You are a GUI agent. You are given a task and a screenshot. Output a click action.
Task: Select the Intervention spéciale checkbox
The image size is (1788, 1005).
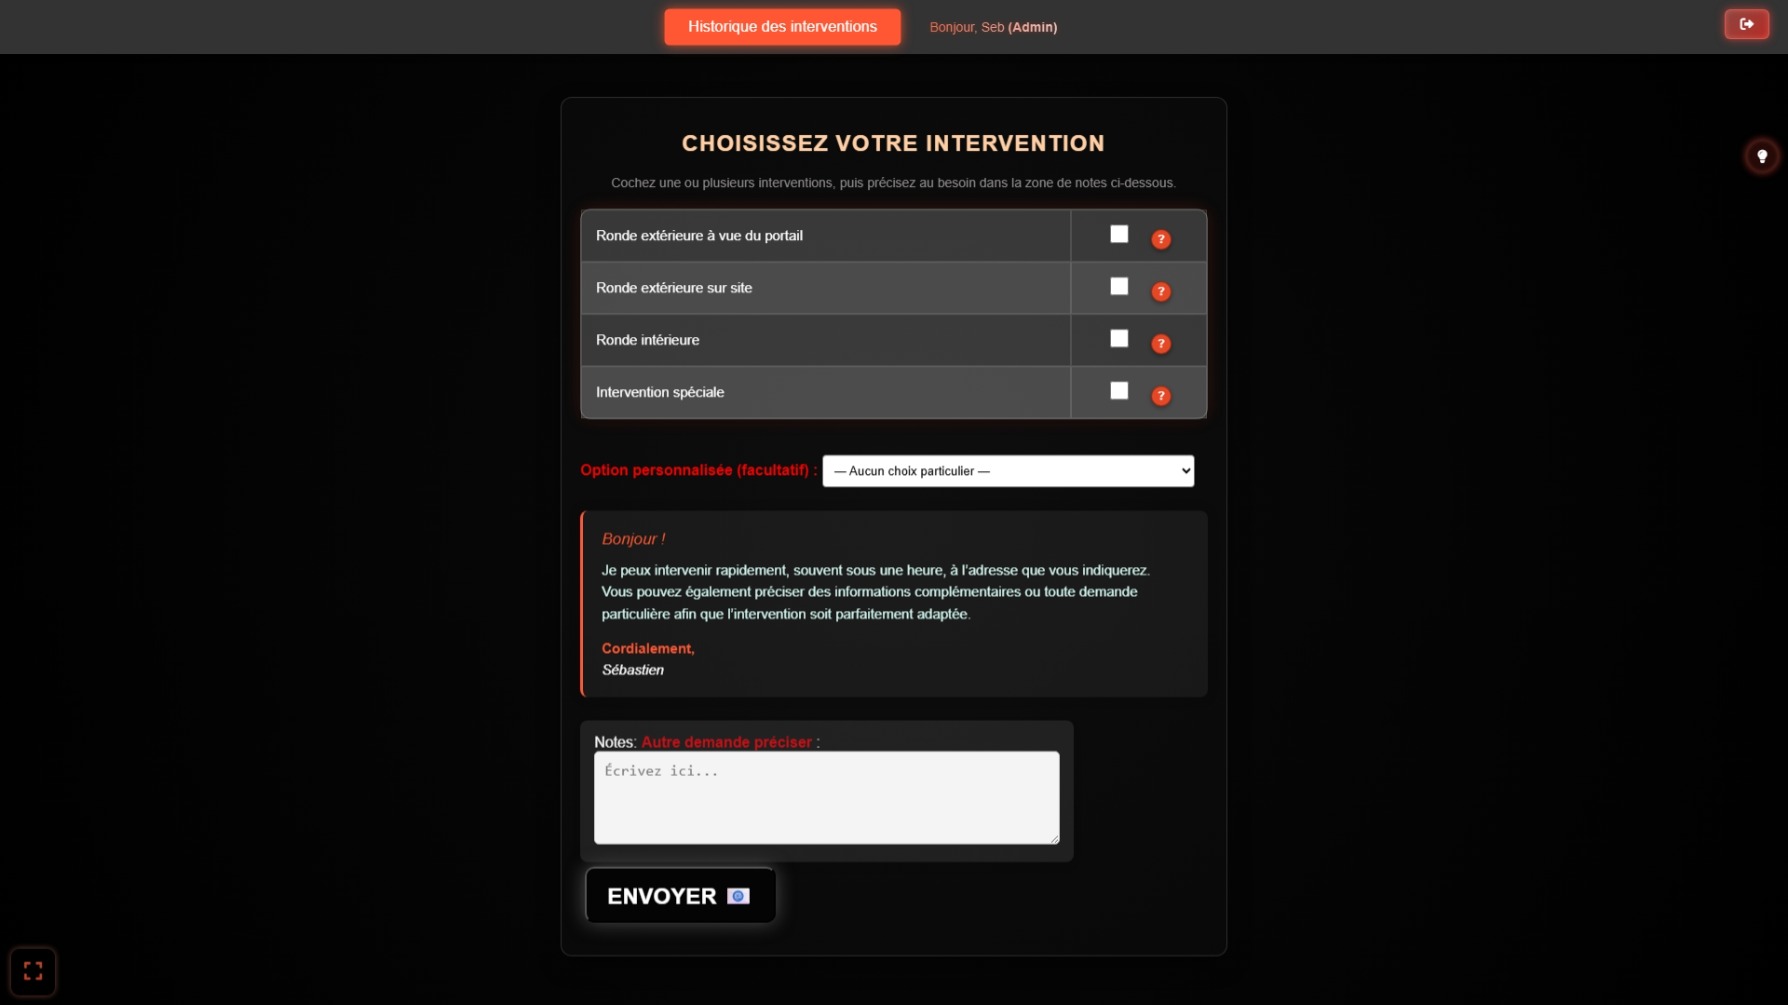(x=1118, y=391)
